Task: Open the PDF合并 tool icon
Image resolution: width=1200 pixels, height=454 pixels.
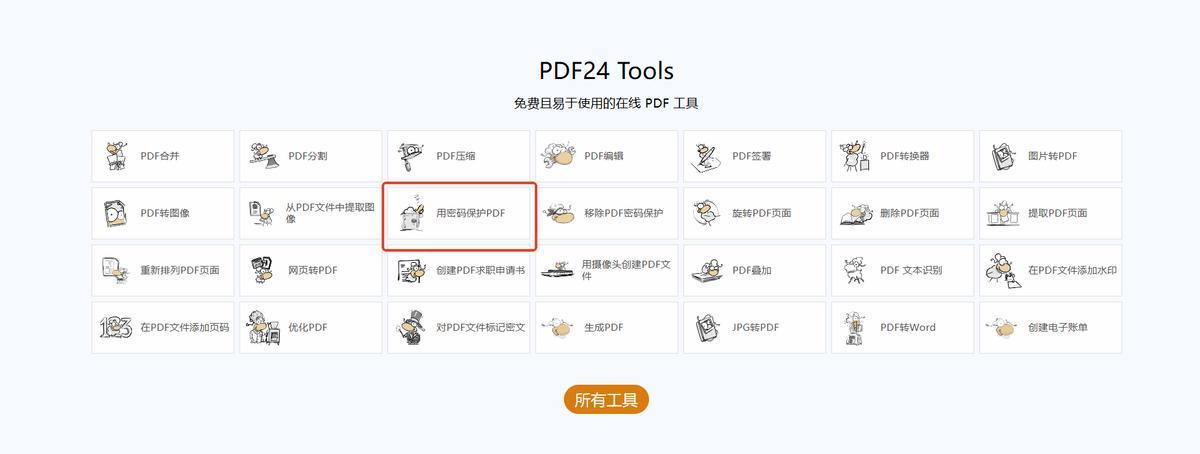Action: tap(116, 156)
